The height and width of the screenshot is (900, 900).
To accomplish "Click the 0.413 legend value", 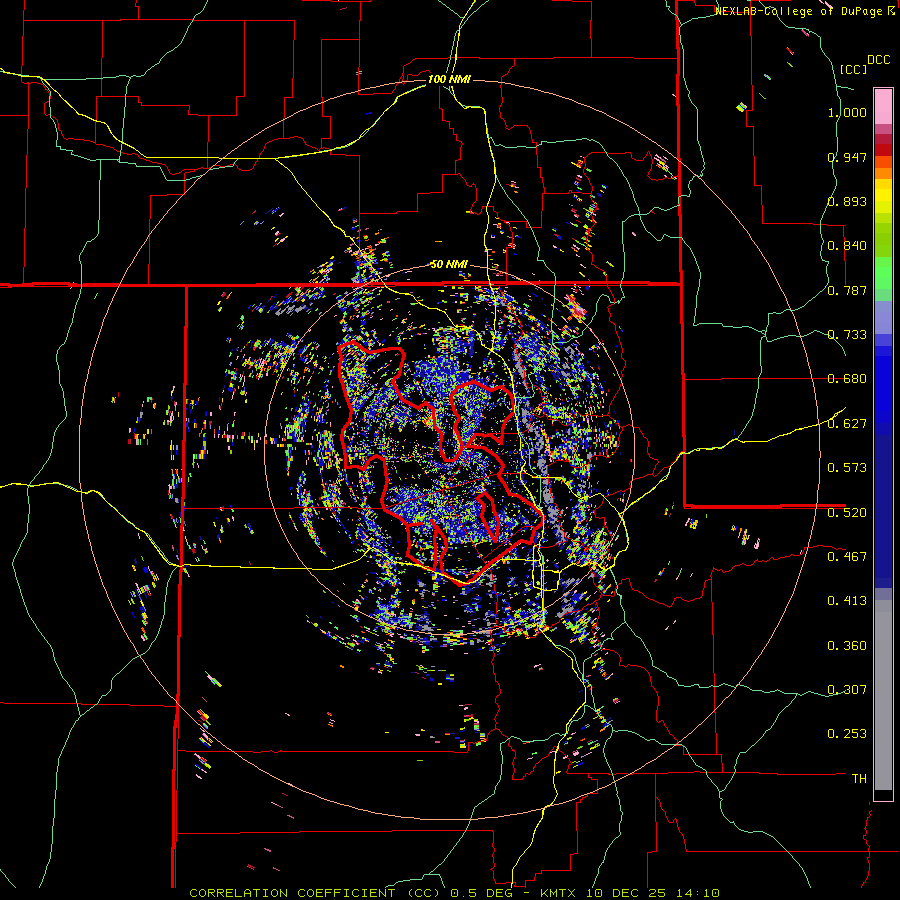I will (x=847, y=601).
